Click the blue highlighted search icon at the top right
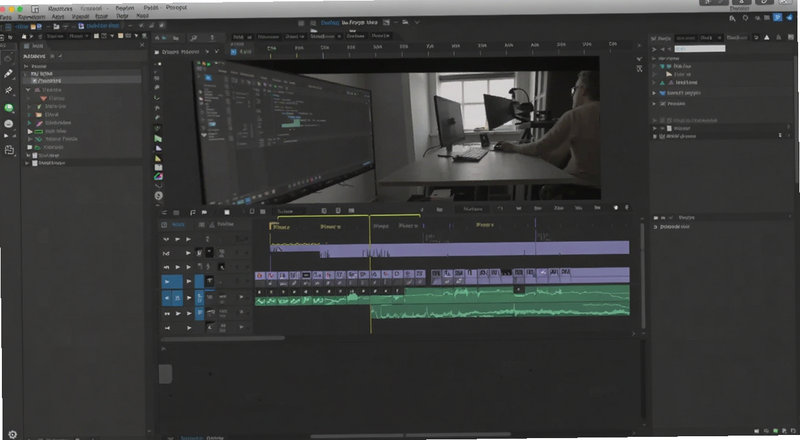The image size is (800, 440). pos(778,17)
